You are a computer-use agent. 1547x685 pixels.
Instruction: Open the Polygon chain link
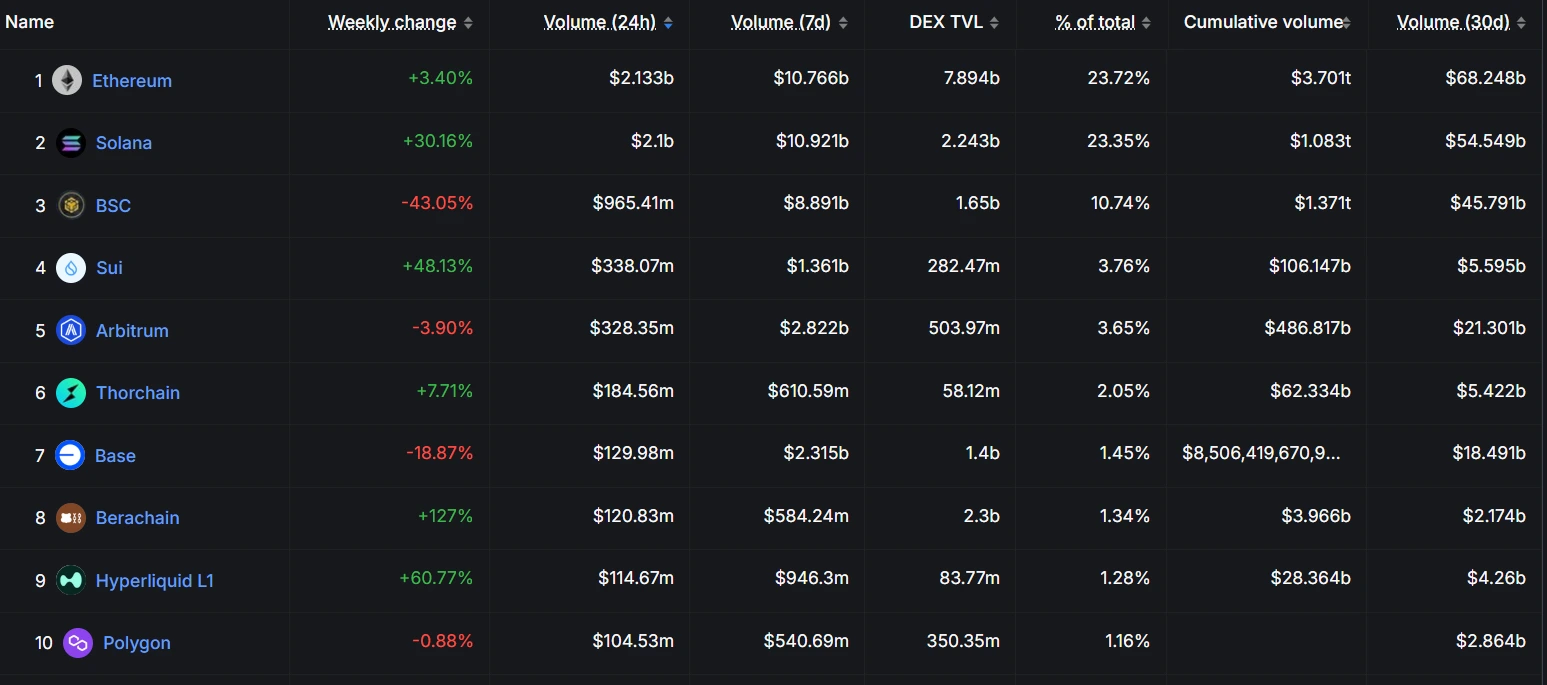[x=137, y=643]
